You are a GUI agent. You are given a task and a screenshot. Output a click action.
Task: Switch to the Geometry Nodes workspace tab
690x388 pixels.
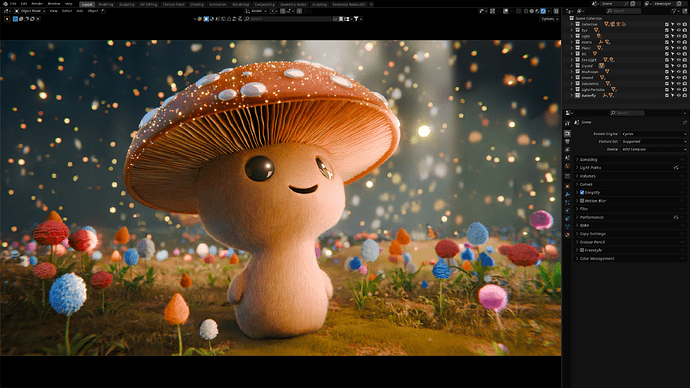pyautogui.click(x=293, y=4)
